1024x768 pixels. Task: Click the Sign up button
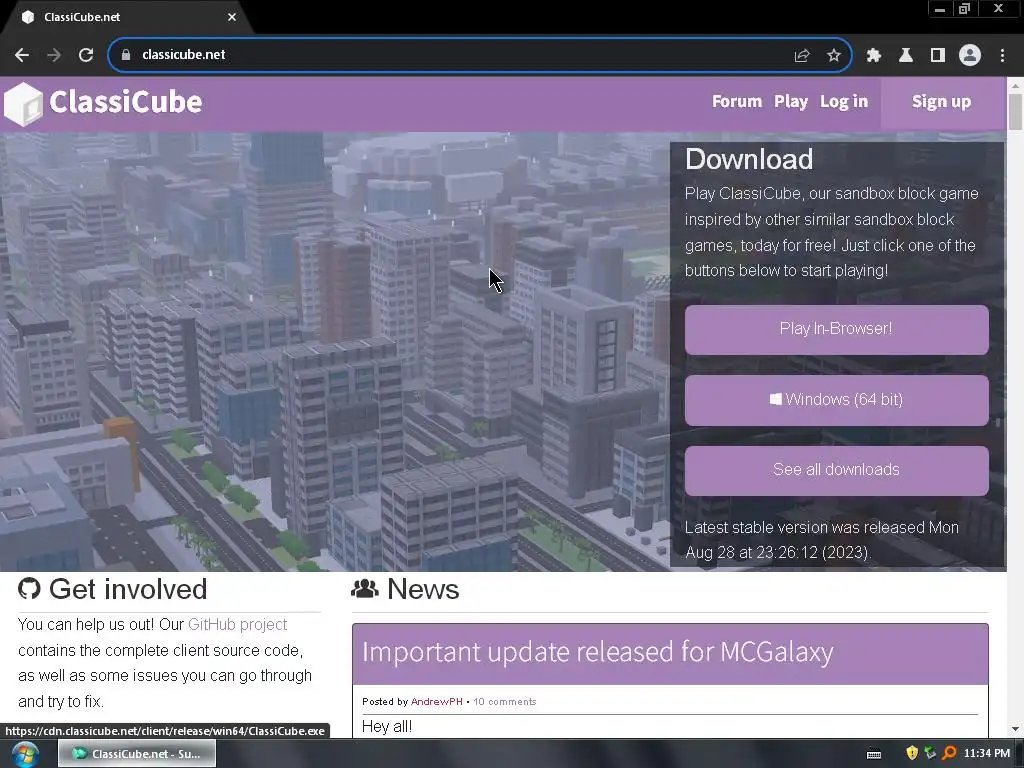[x=941, y=102]
